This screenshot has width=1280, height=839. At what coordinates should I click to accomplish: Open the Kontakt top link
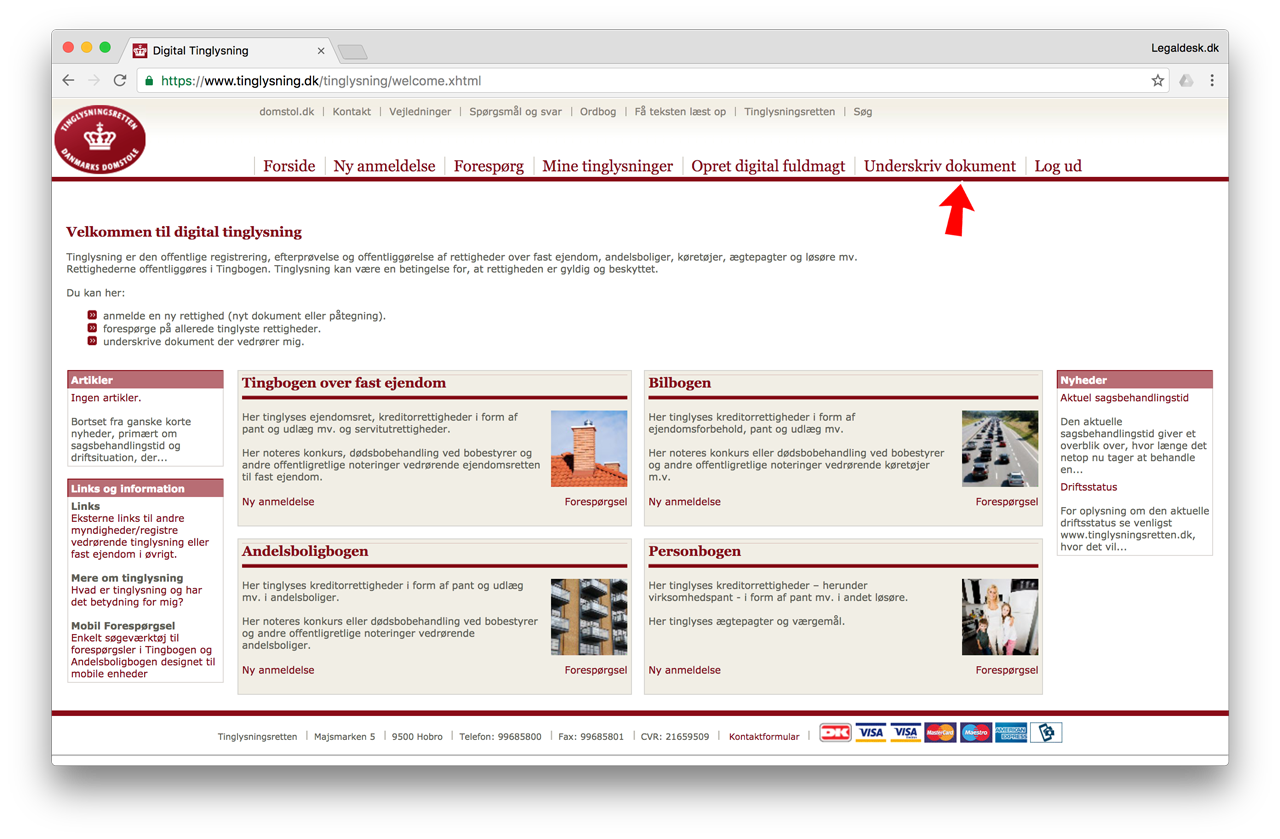pyautogui.click(x=352, y=112)
